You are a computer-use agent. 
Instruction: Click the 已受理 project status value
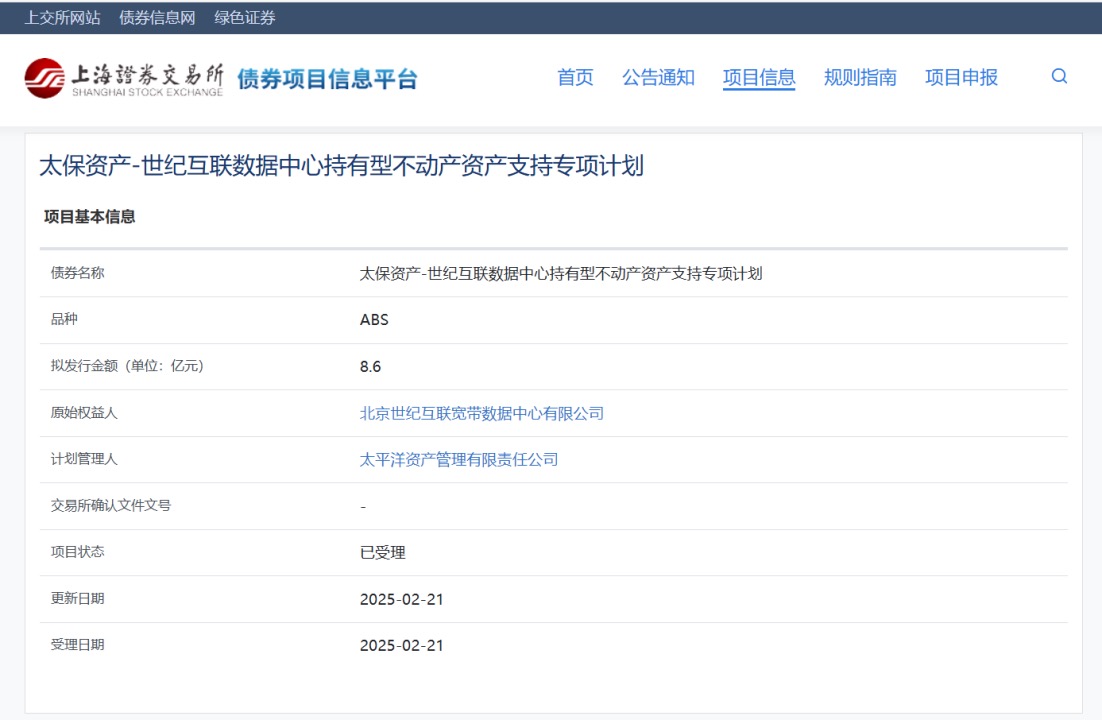click(383, 552)
